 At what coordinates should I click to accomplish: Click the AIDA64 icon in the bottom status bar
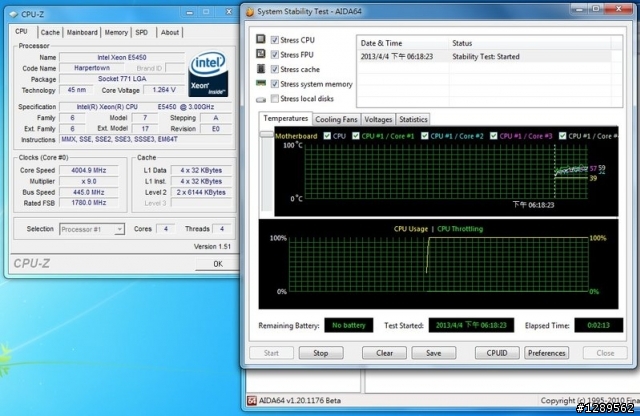click(x=252, y=400)
